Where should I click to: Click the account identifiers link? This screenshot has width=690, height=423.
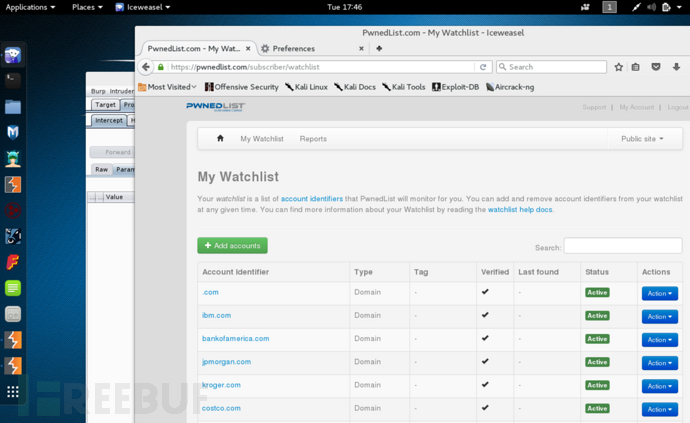[312, 199]
